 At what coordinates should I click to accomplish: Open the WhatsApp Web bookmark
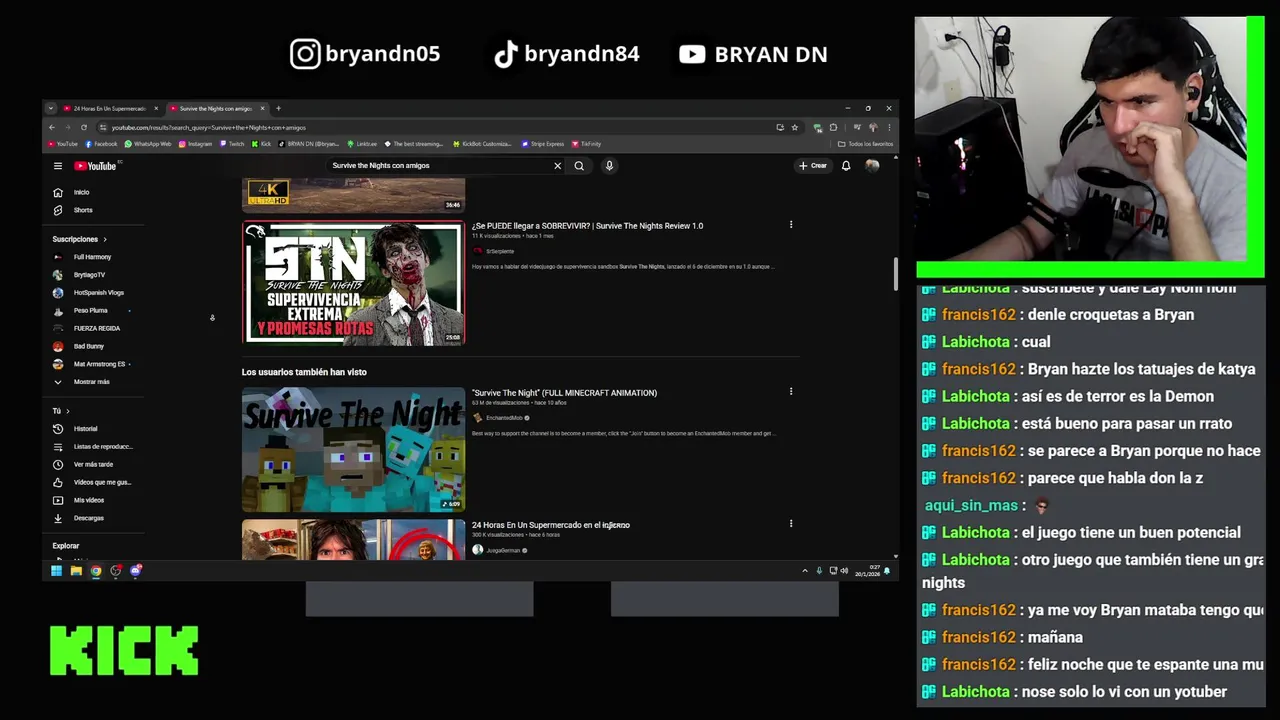pos(148,144)
